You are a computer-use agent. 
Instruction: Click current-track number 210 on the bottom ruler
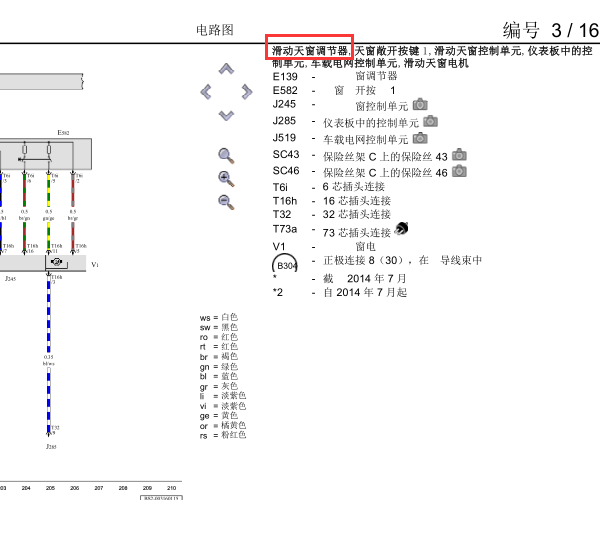172,488
